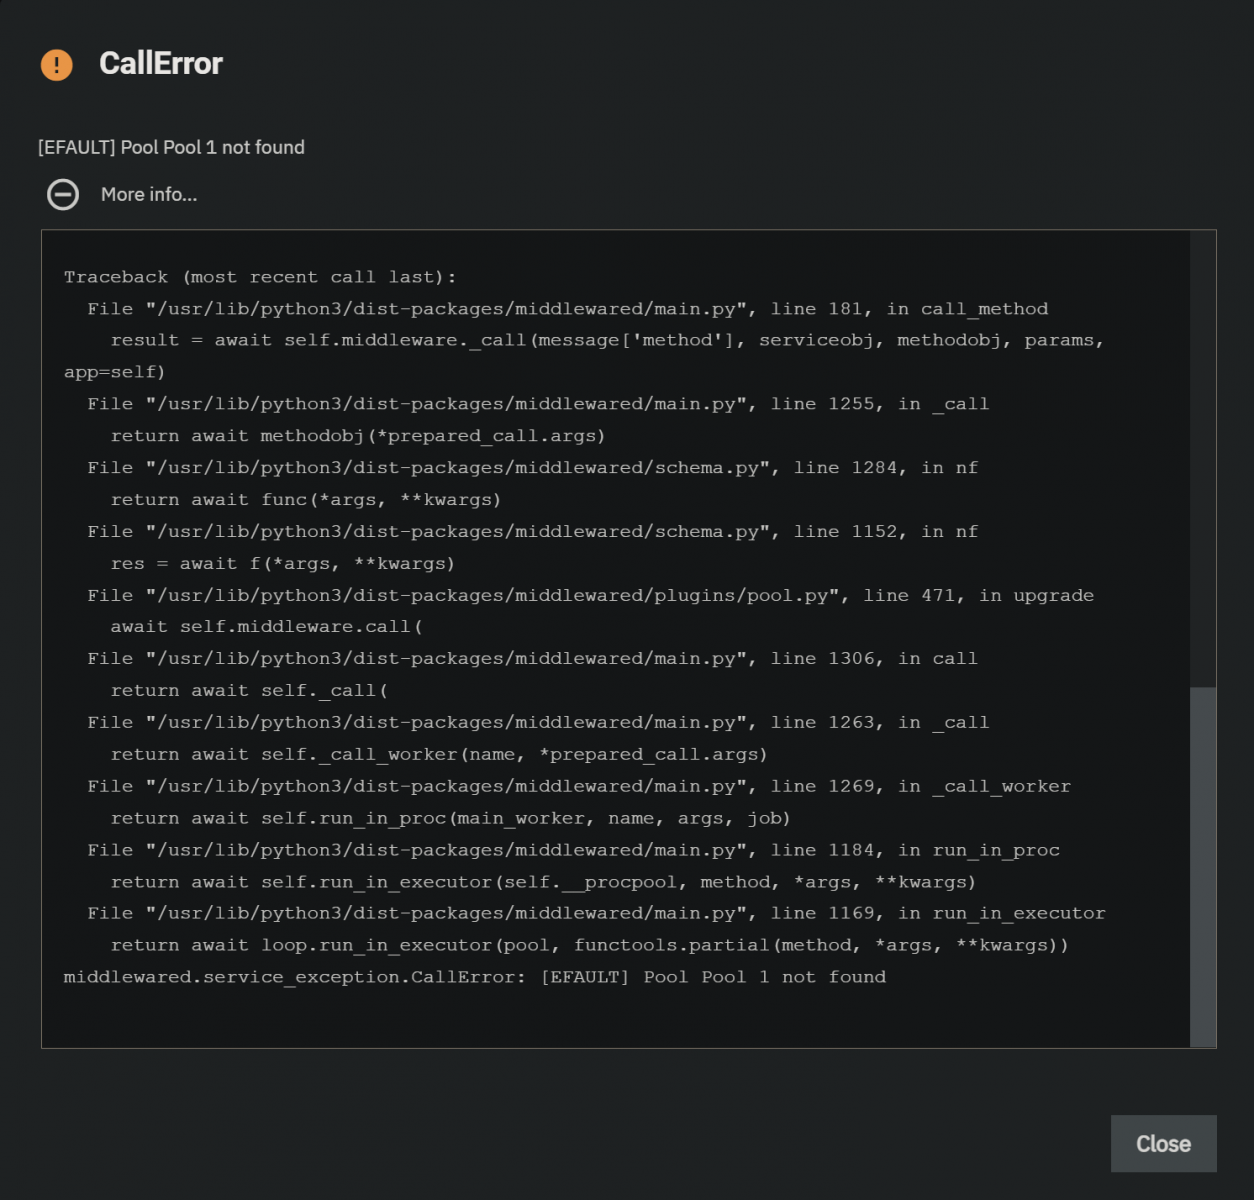The width and height of the screenshot is (1254, 1200).
Task: Click the line mentioning main.py line 181
Action: [567, 309]
